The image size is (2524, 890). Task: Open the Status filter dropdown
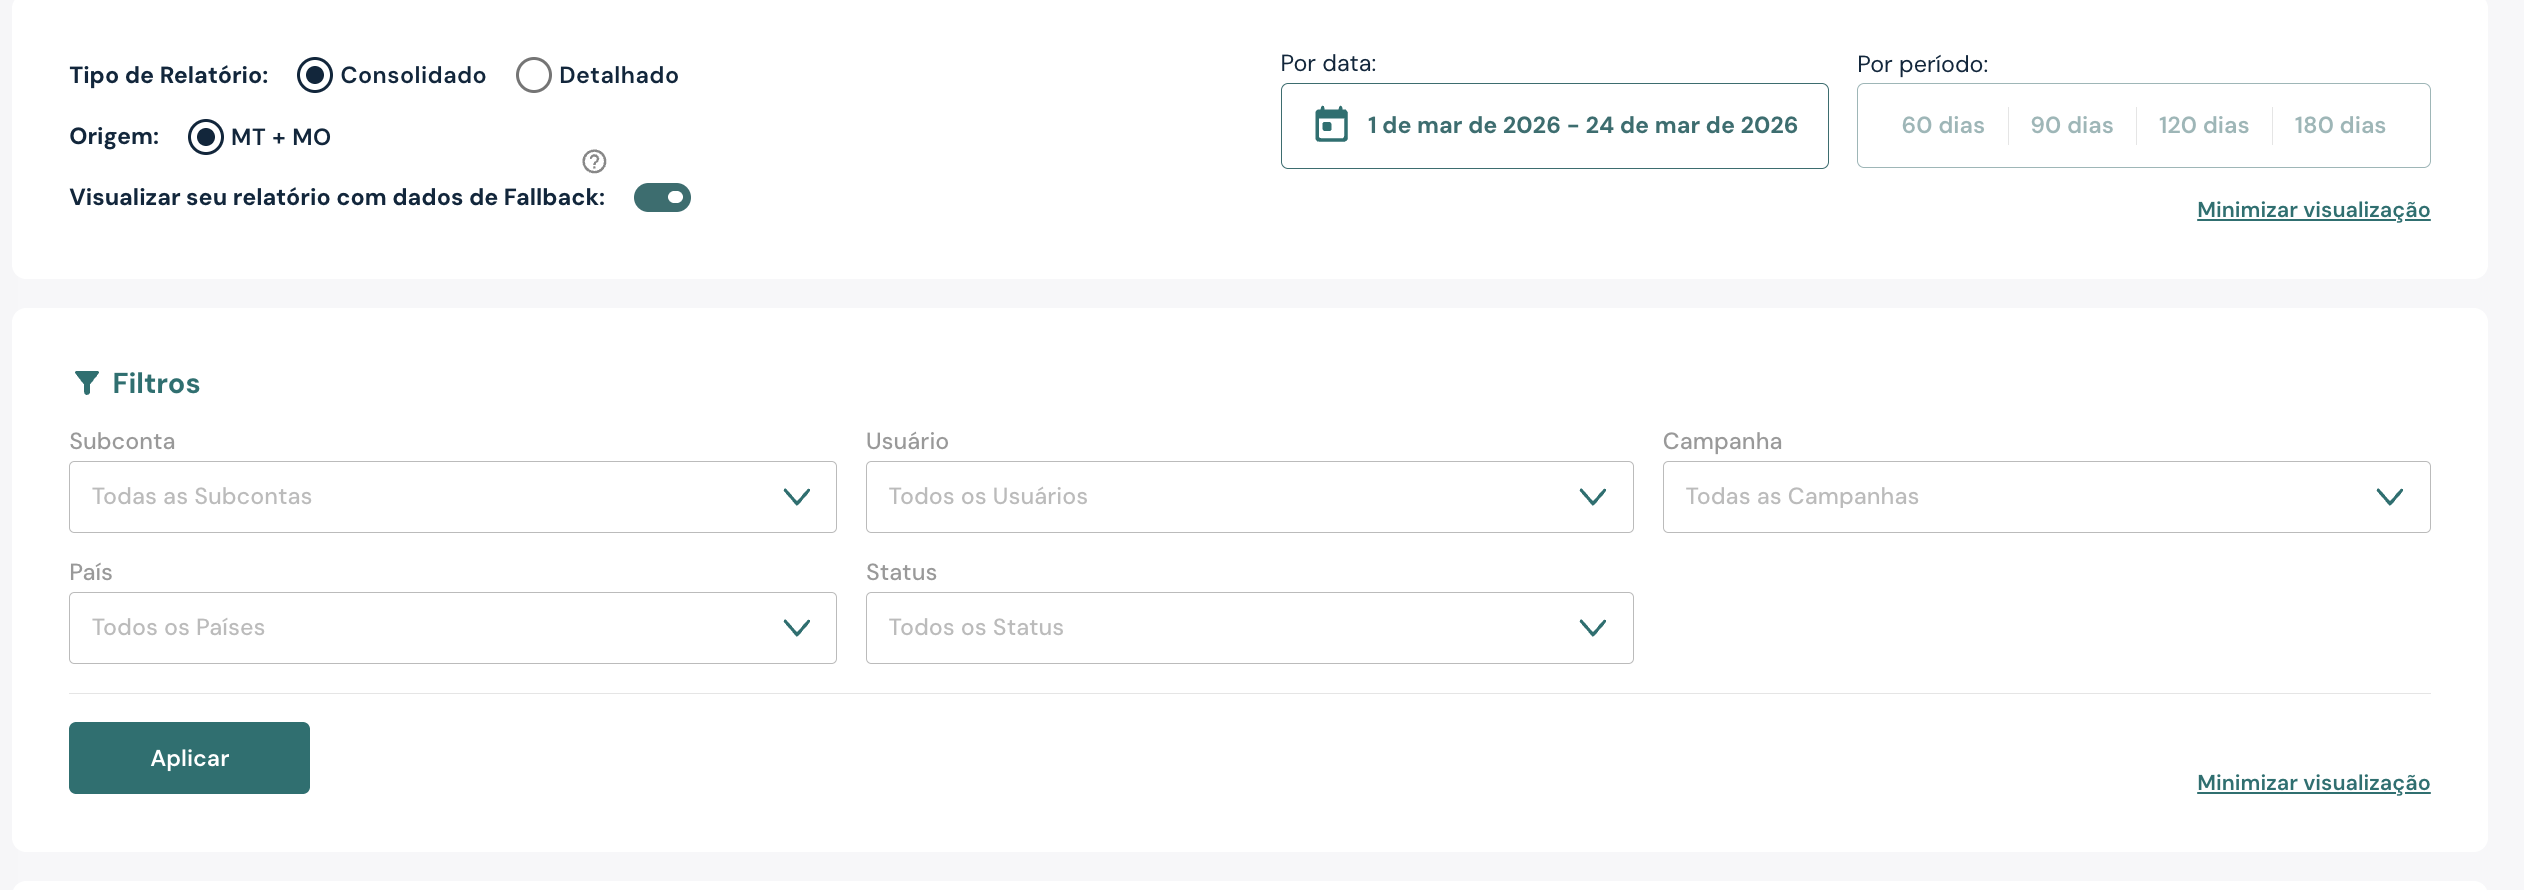click(1249, 628)
